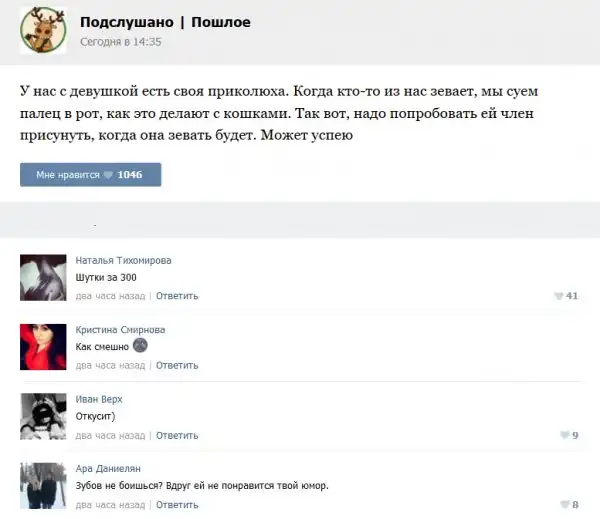Reply to Иван Верх via Ответить

(177, 436)
